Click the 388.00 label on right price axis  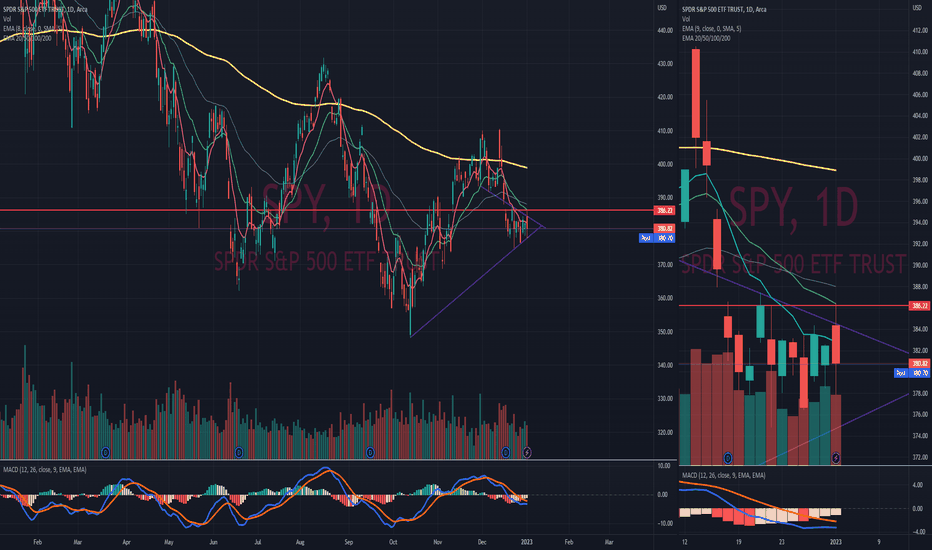tap(920, 287)
